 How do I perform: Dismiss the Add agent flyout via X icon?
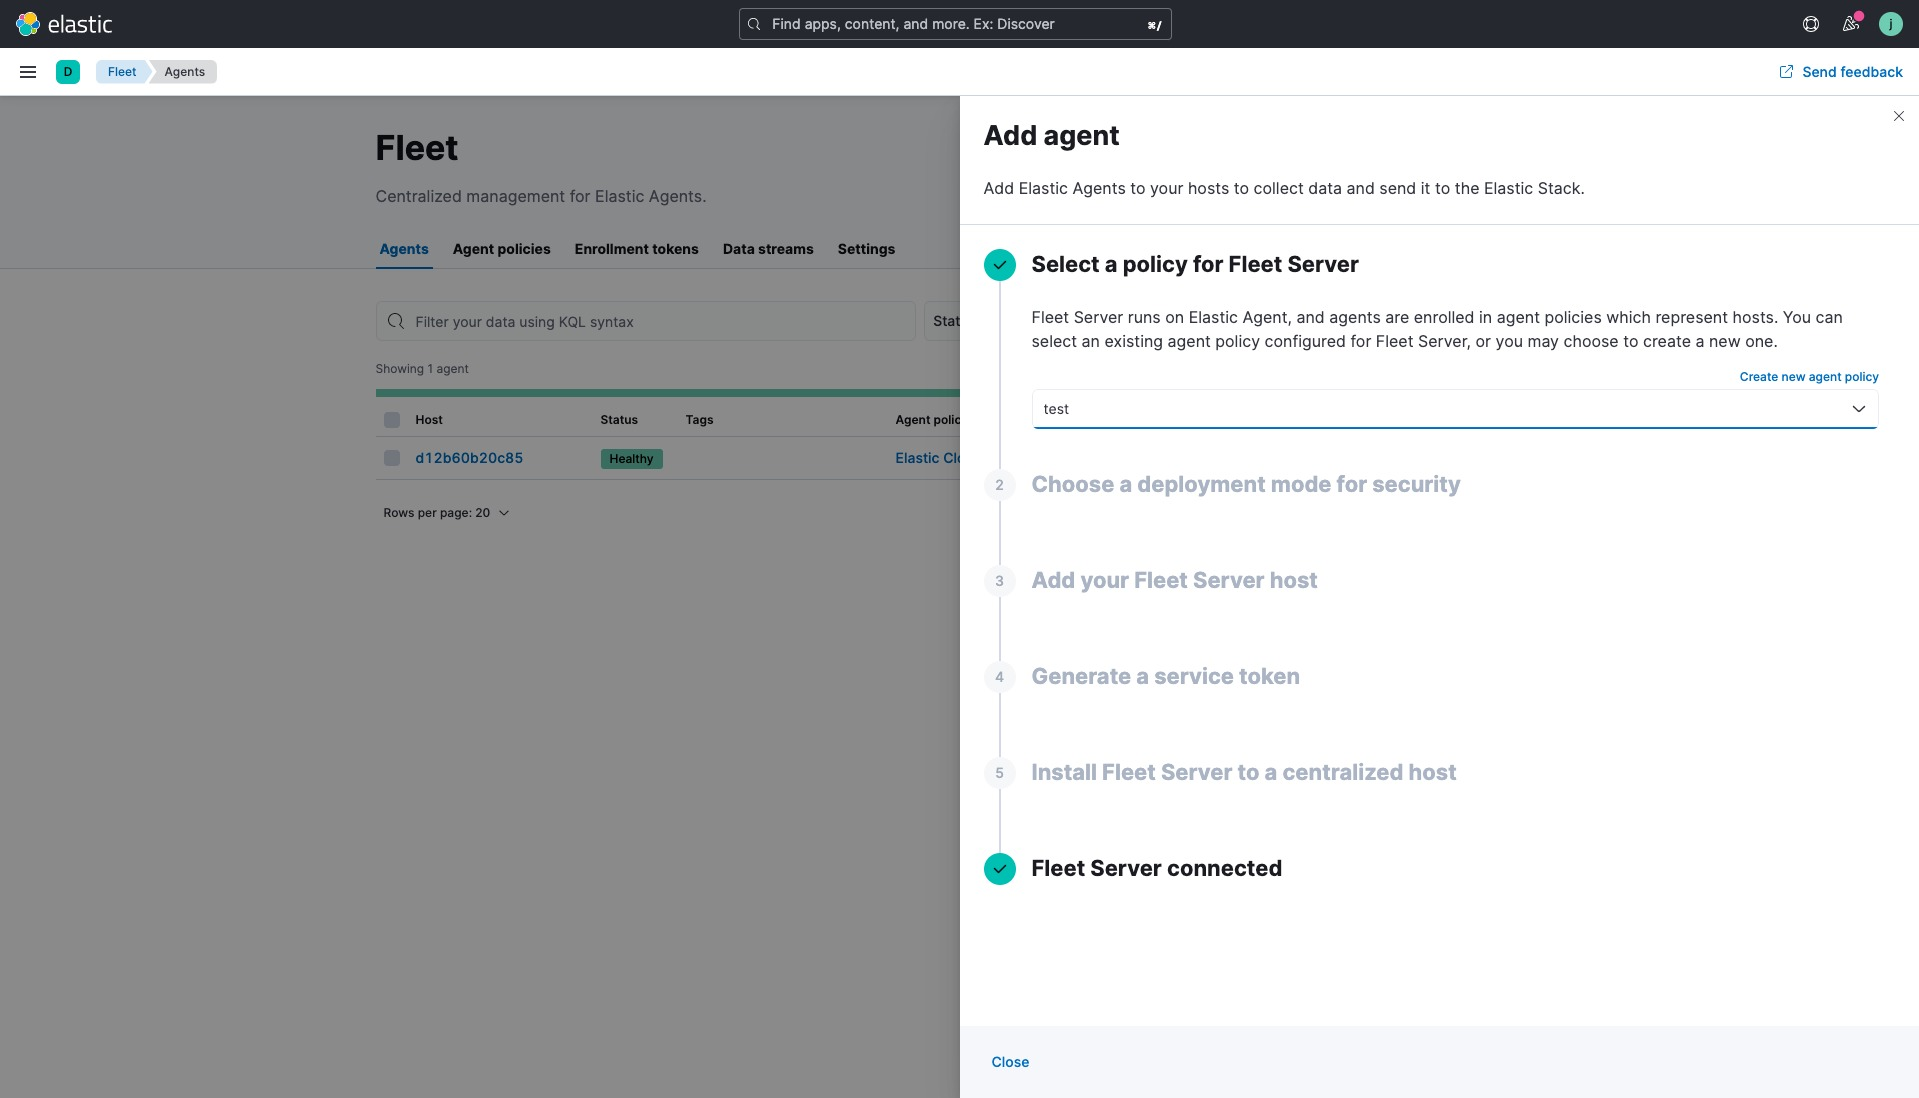[1897, 116]
